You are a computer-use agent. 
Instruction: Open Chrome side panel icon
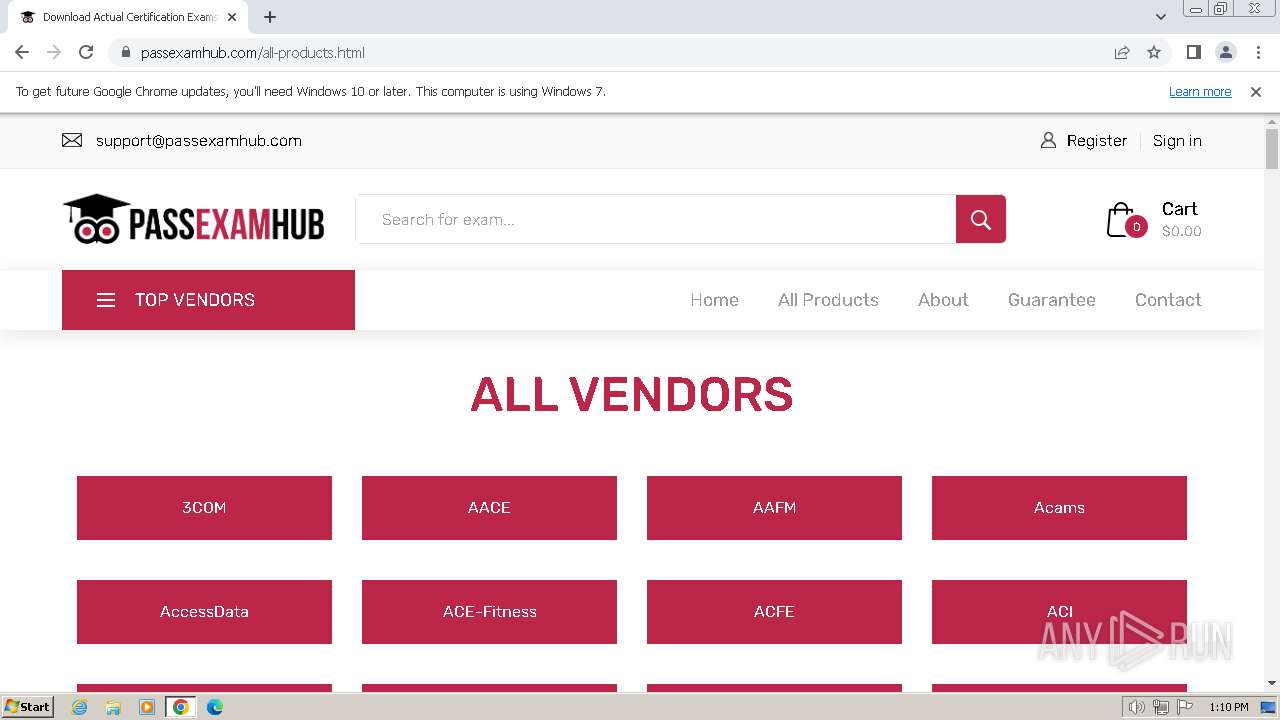(1193, 52)
